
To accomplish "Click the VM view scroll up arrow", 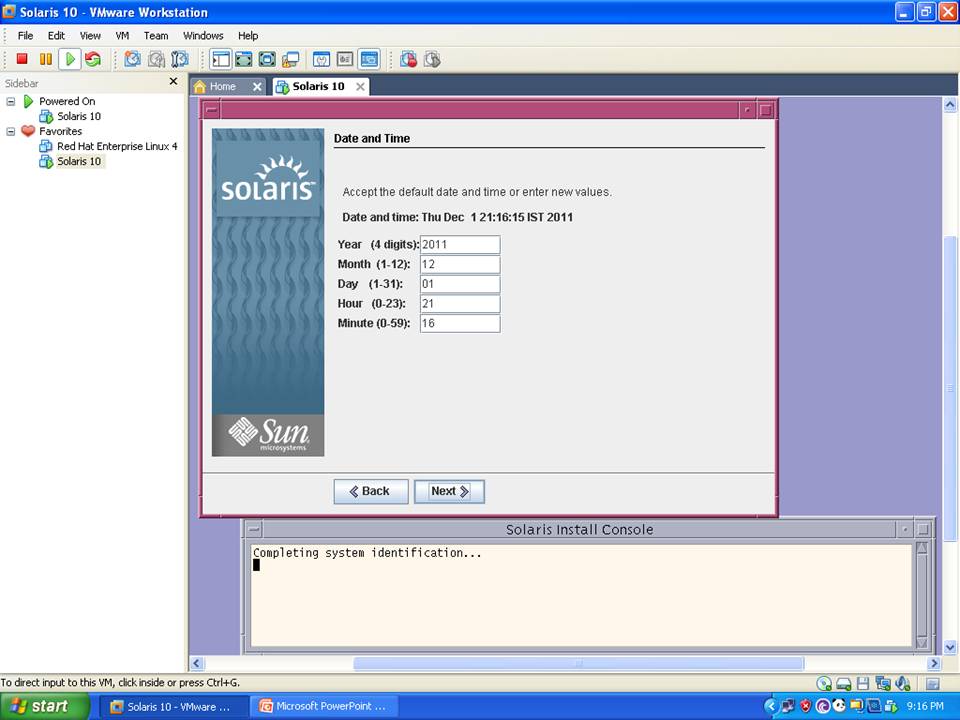I will (x=950, y=105).
